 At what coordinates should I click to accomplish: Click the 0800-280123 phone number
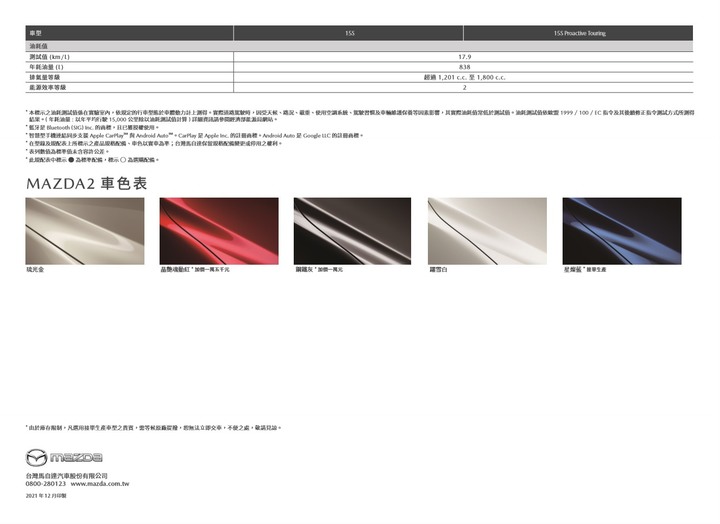tap(46, 484)
